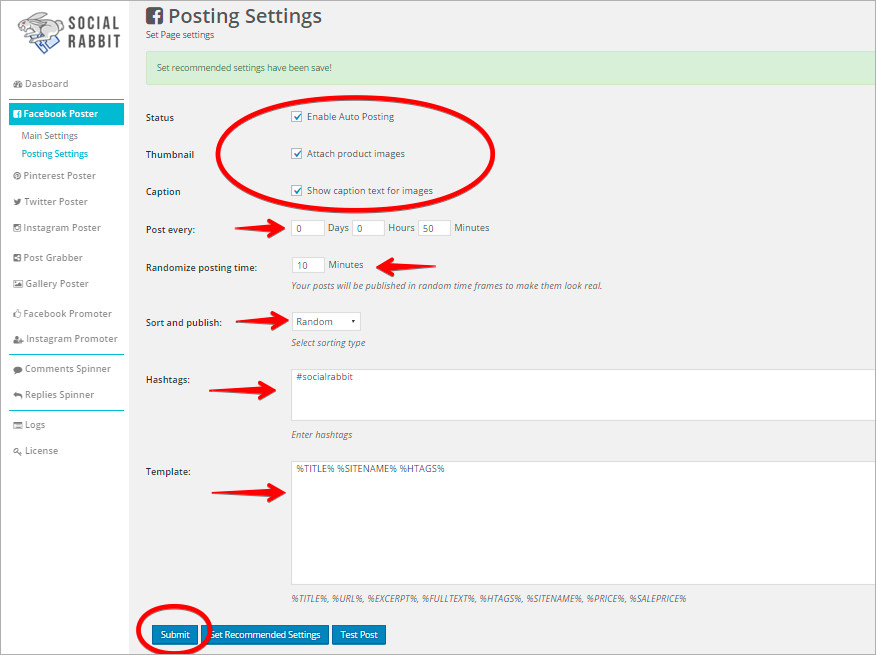Click Set Recommended Settings button
This screenshot has width=876, height=655.
pos(265,635)
